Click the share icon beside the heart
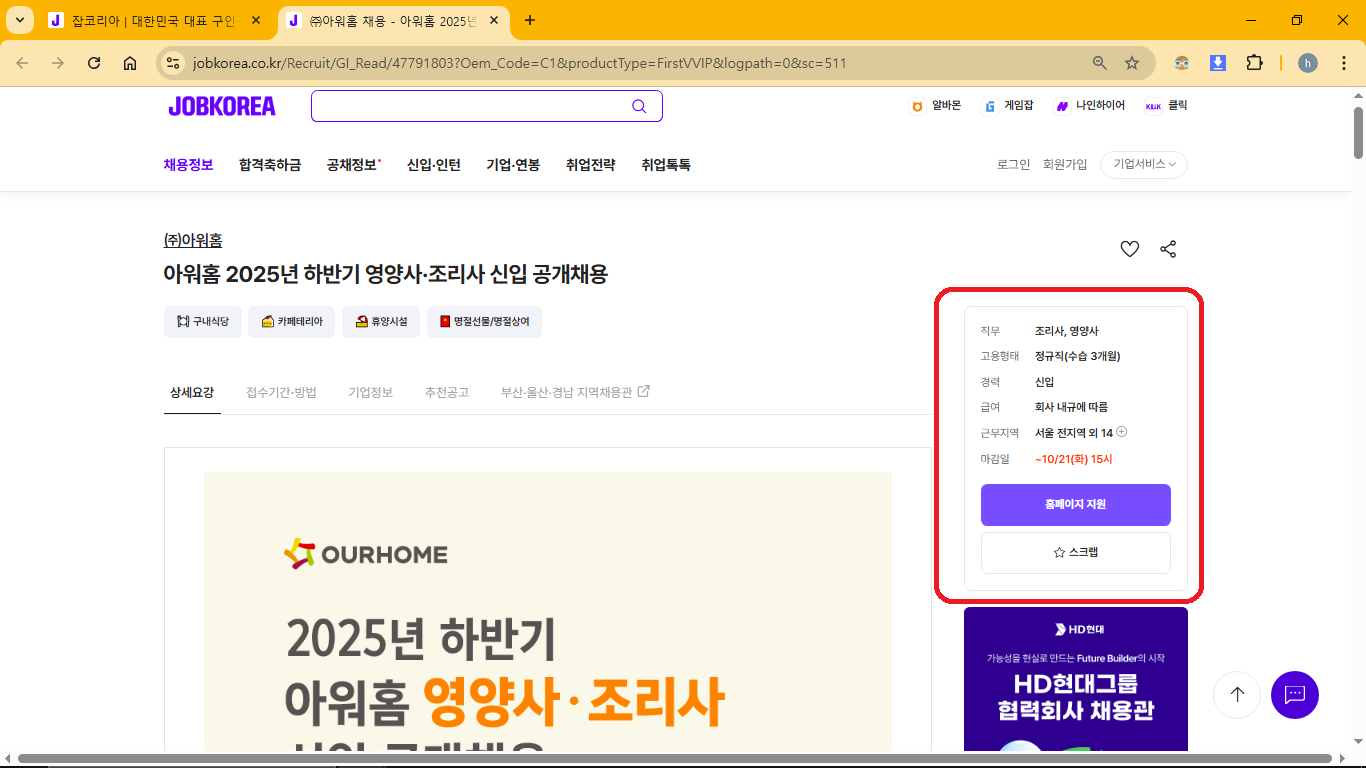The height and width of the screenshot is (768, 1366). (x=1168, y=249)
